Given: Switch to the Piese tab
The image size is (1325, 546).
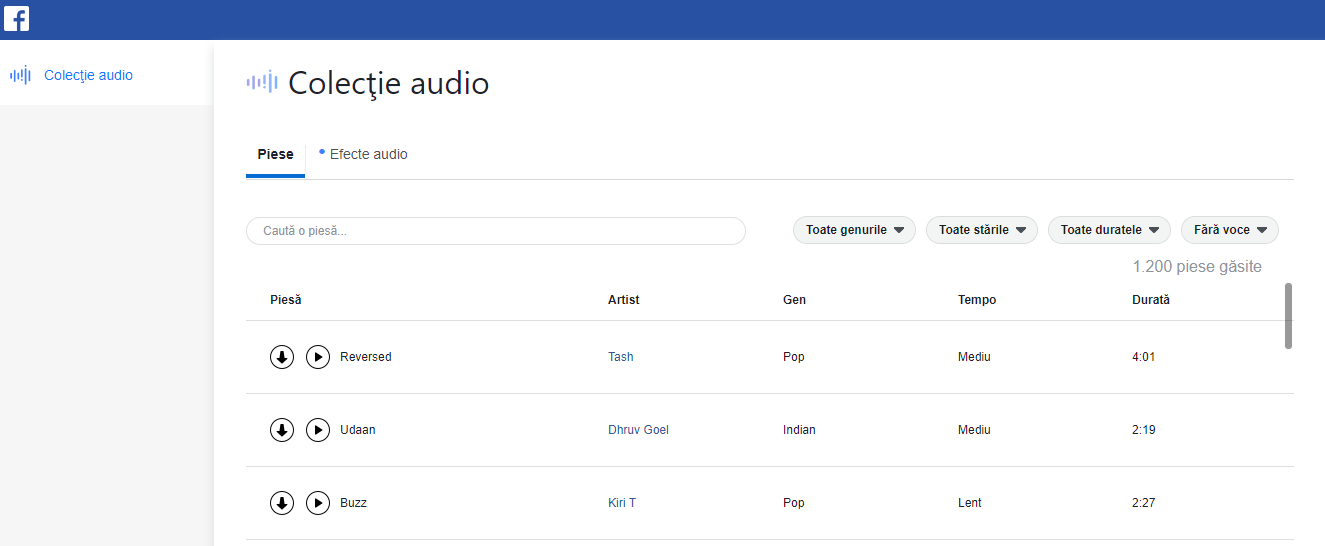Looking at the screenshot, I should click(x=275, y=155).
